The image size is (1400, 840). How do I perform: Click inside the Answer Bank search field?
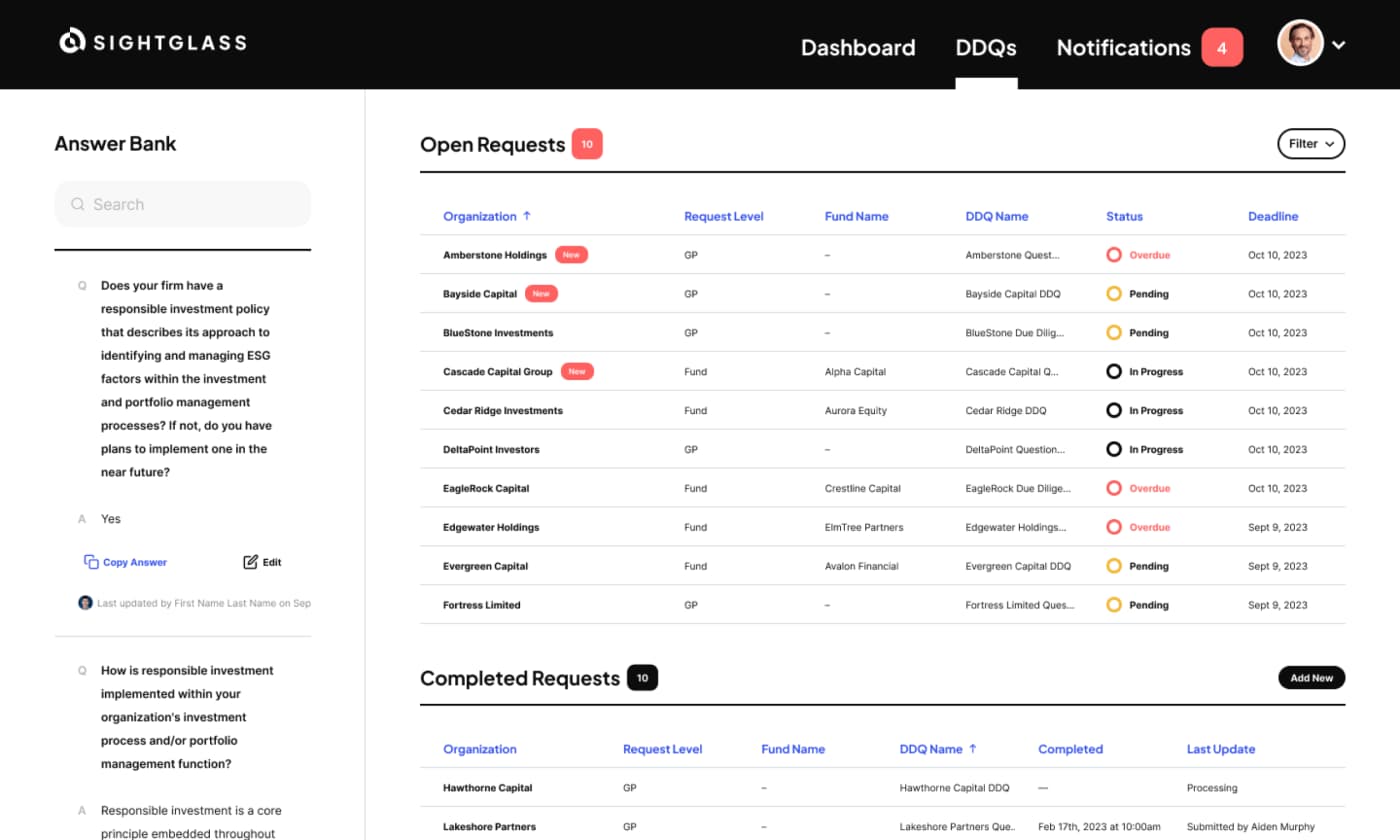click(x=183, y=204)
